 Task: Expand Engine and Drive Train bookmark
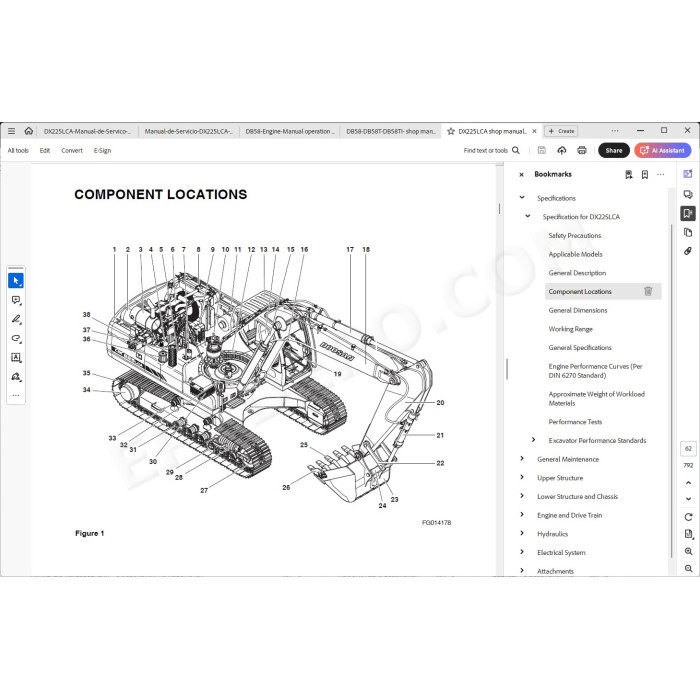[x=522, y=515]
